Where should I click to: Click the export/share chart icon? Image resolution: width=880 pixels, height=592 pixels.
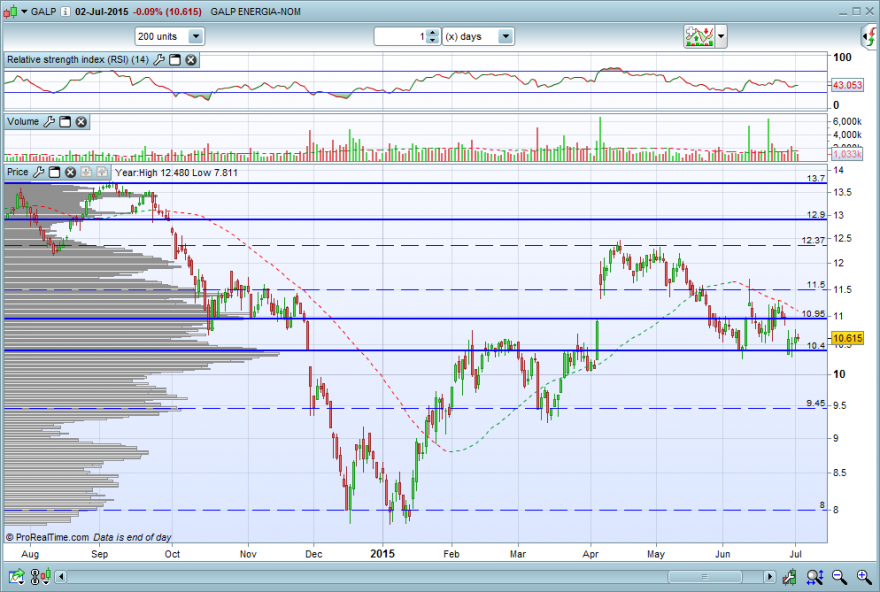pyautogui.click(x=16, y=576)
